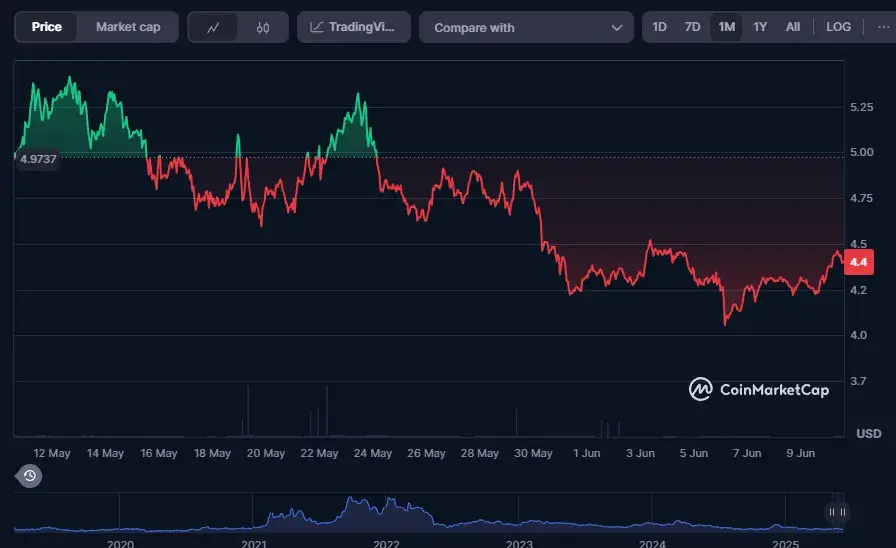This screenshot has width=896, height=548.
Task: Open the more options ellipsis menu
Action: point(883,27)
